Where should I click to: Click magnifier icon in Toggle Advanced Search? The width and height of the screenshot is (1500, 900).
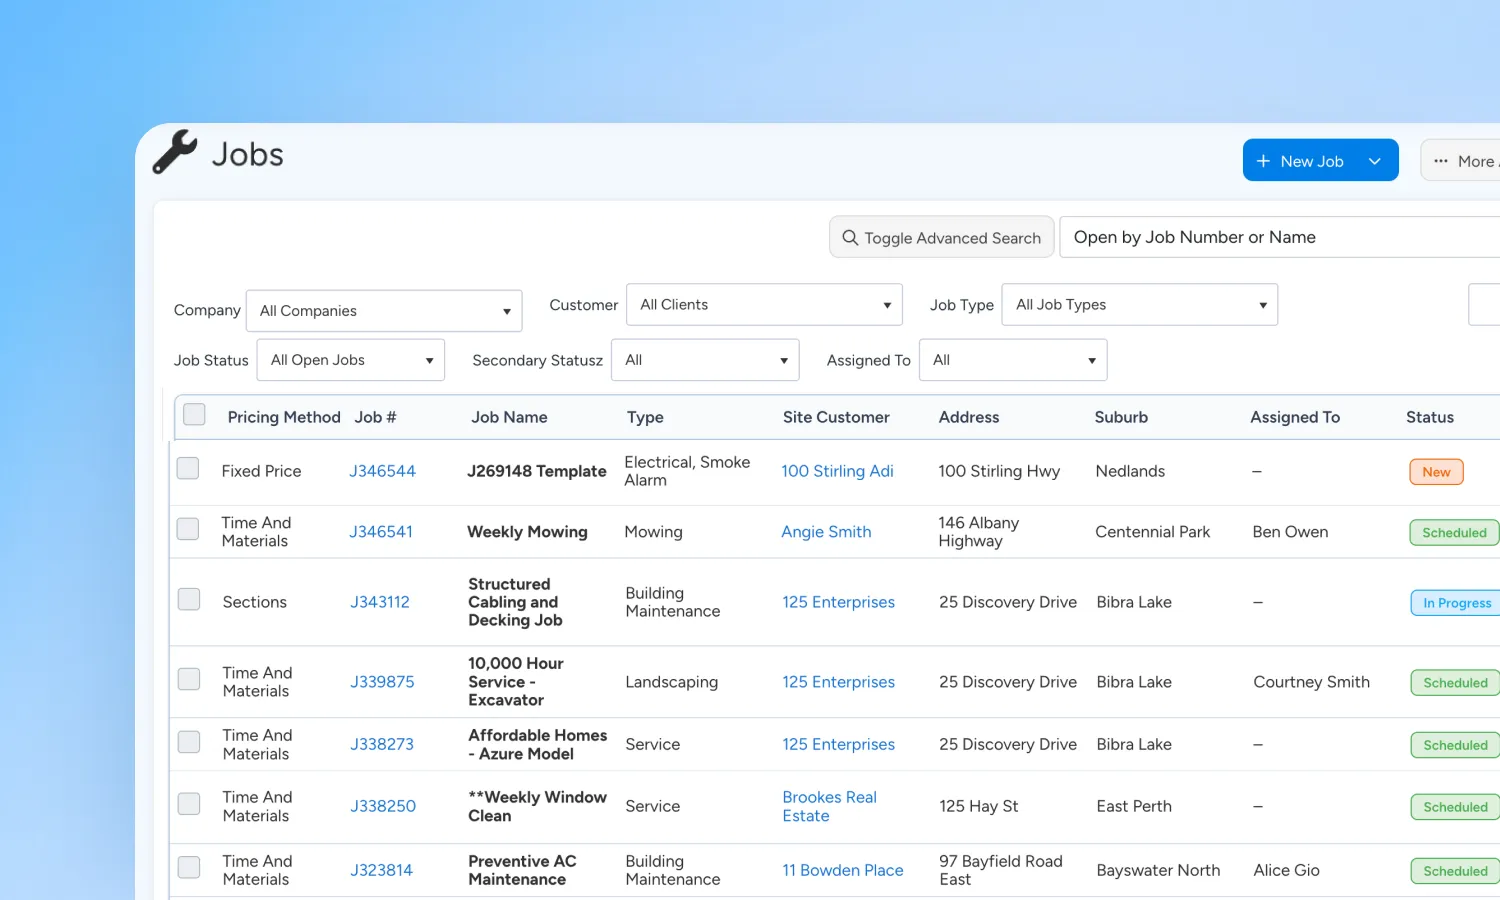(x=850, y=238)
